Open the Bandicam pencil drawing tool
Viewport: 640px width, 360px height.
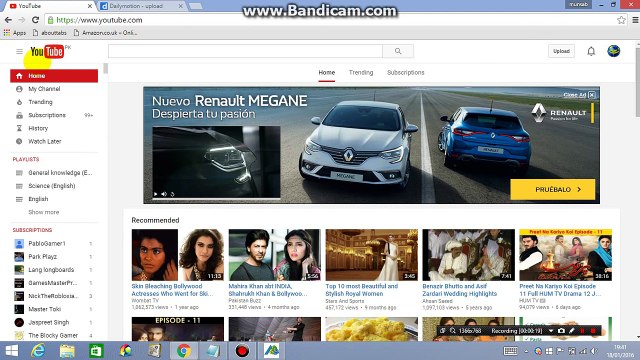572,331
